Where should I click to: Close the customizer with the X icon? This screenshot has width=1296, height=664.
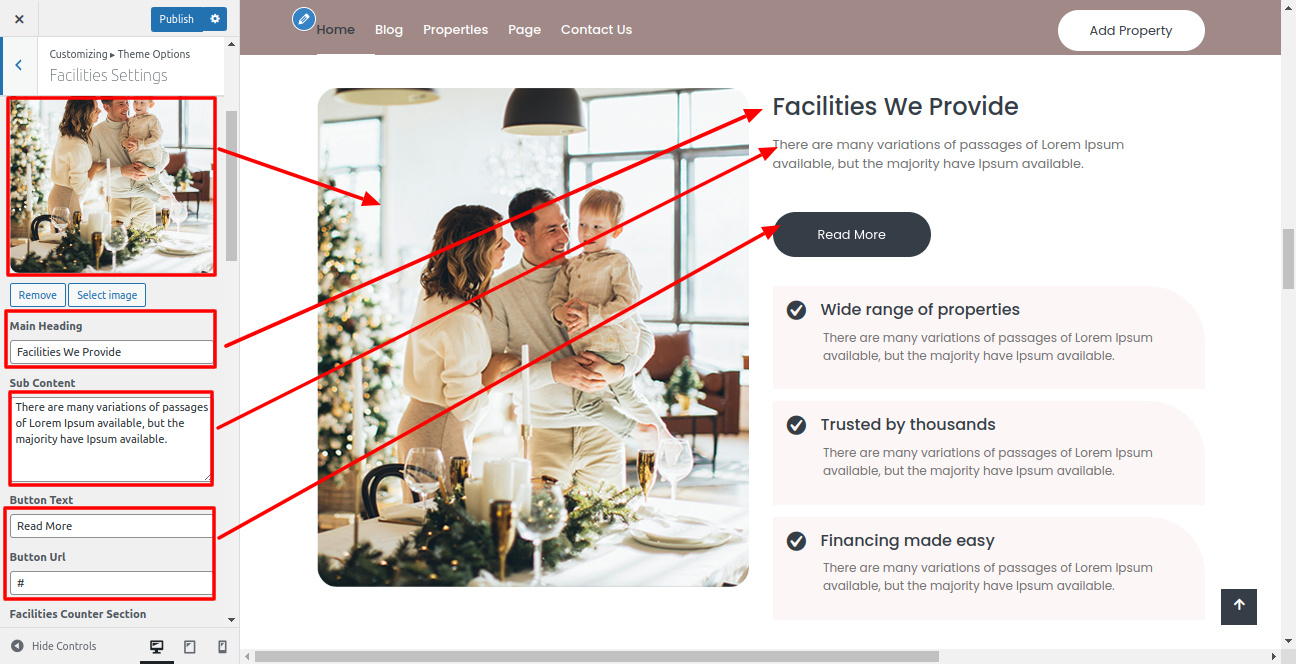pyautogui.click(x=19, y=19)
